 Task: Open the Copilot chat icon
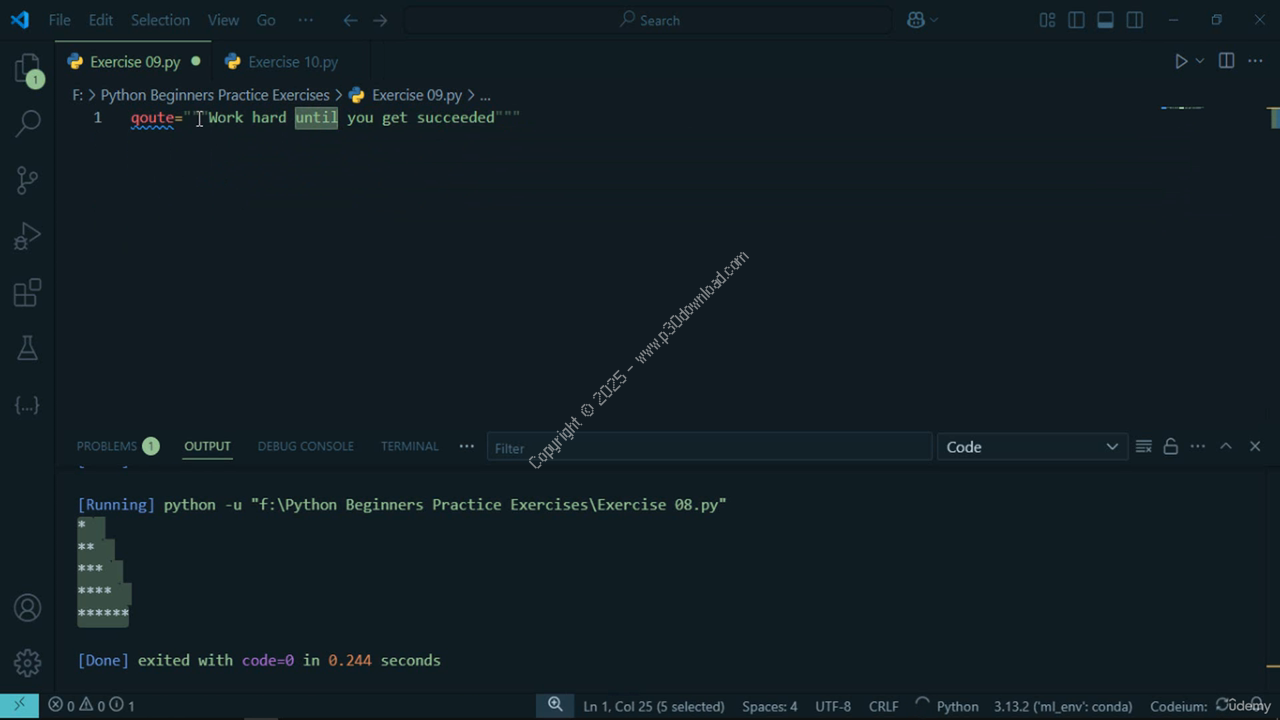pyautogui.click(x=916, y=20)
